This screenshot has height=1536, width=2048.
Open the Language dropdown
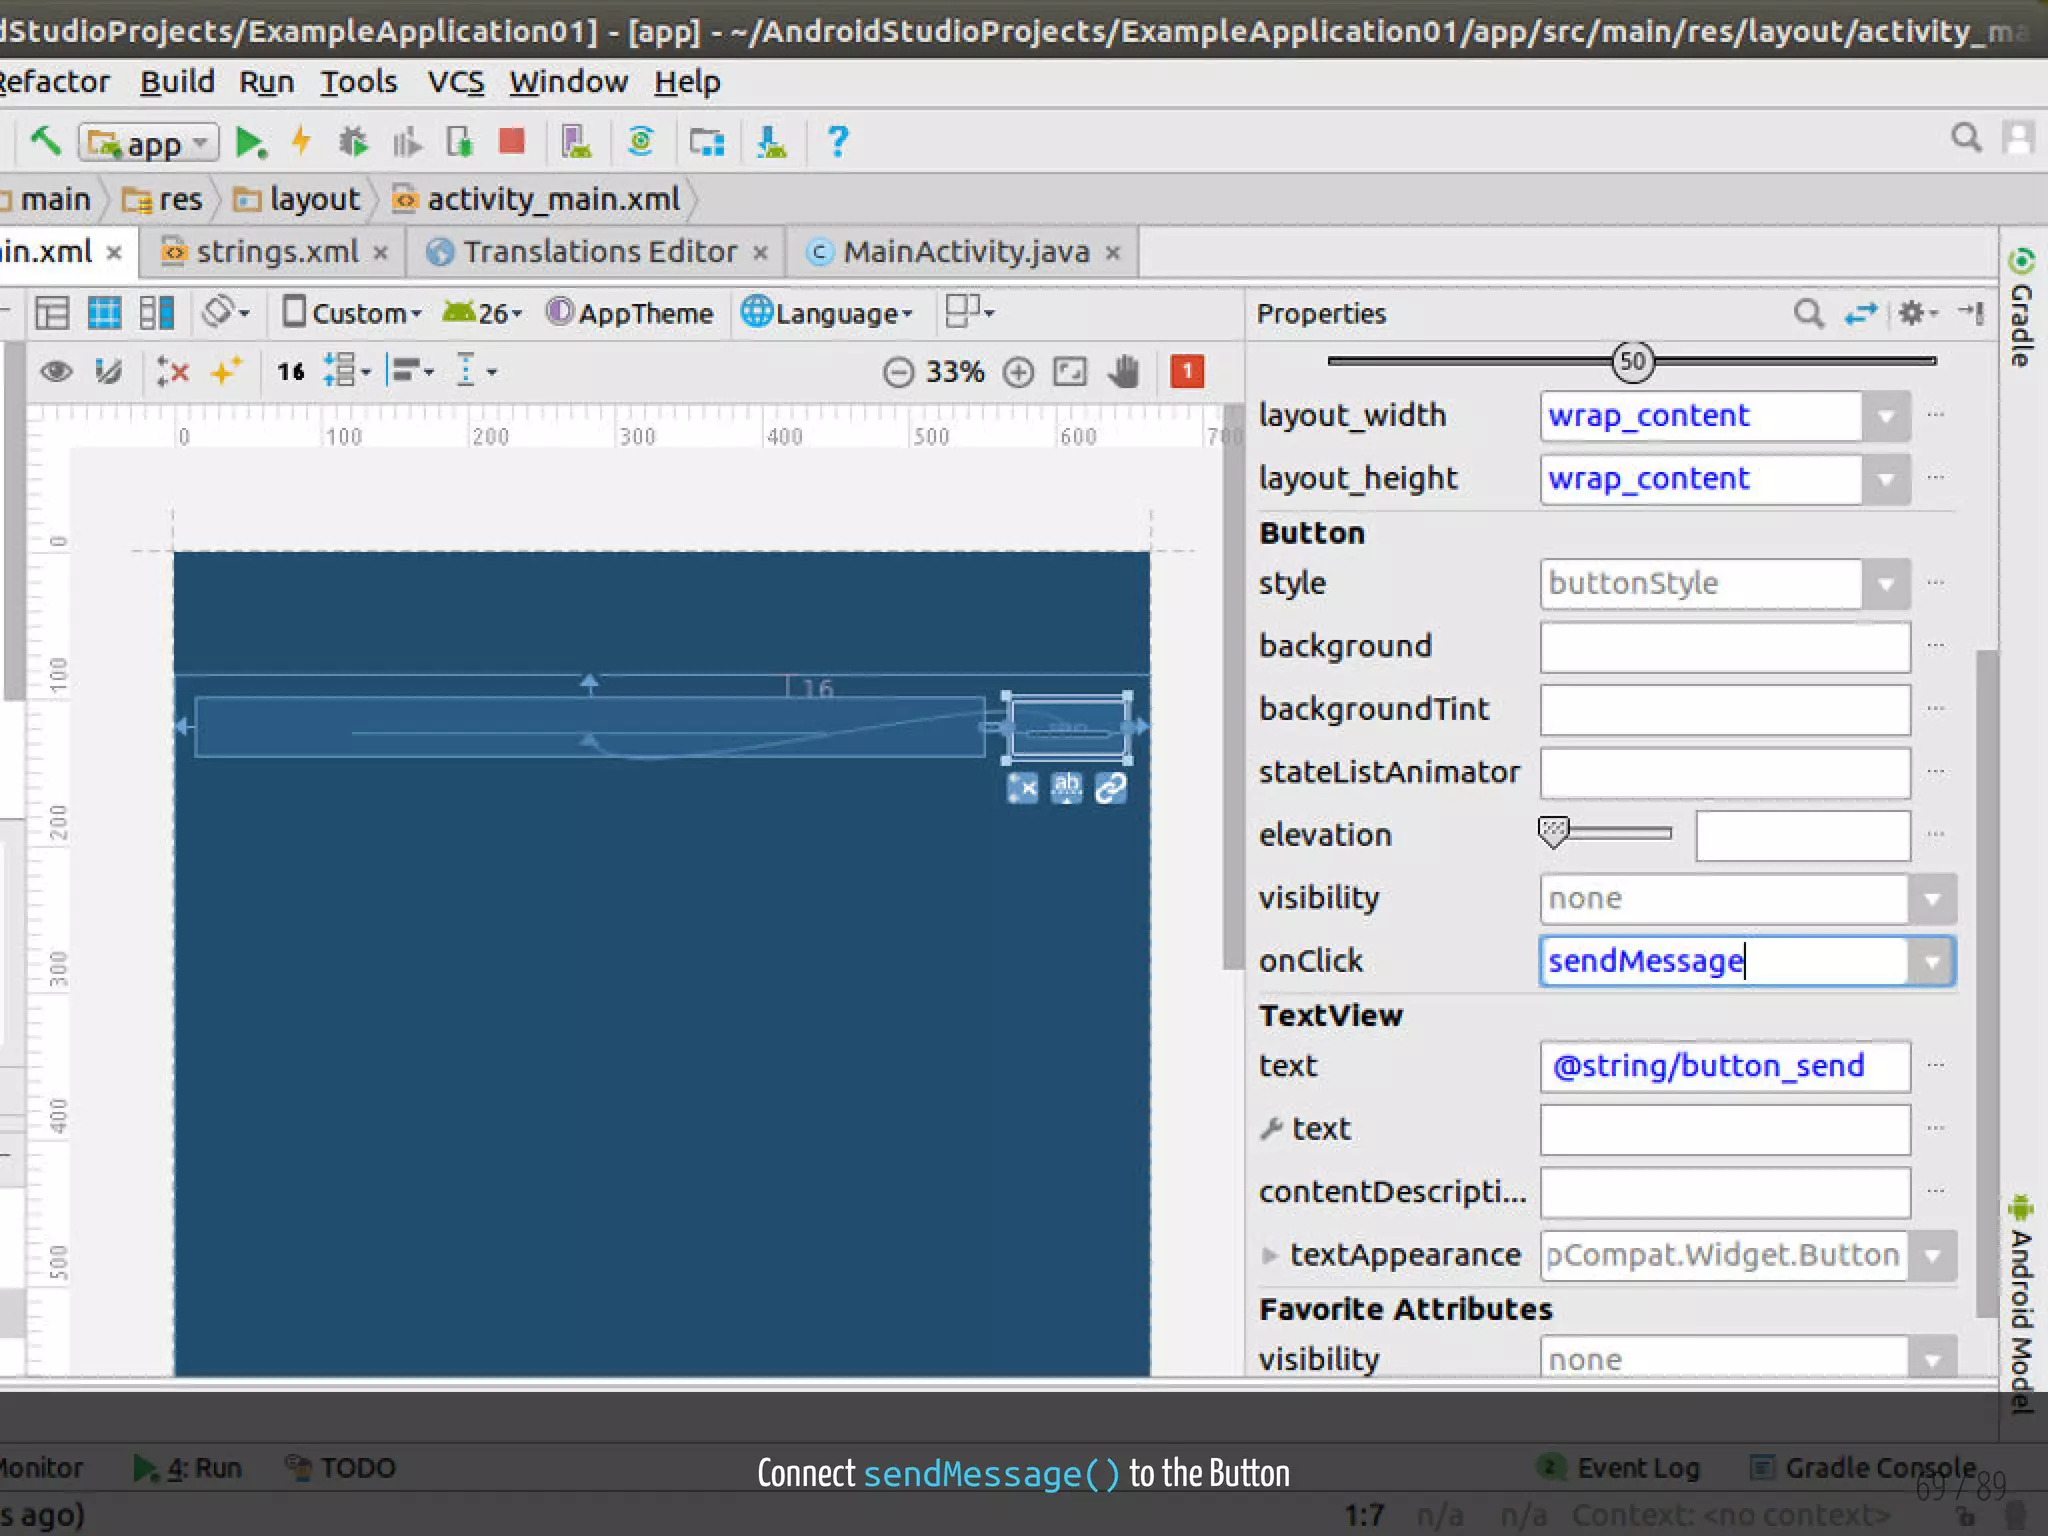[828, 313]
